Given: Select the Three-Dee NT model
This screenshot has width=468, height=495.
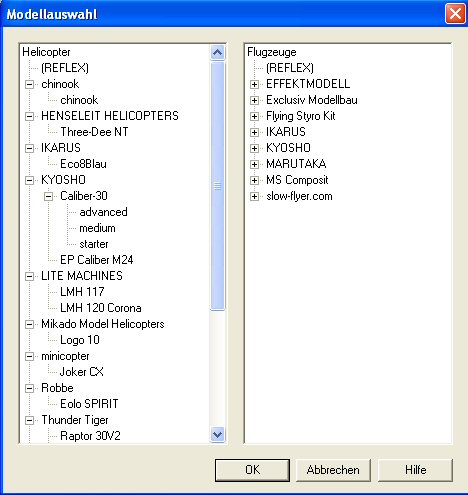Looking at the screenshot, I should coord(94,132).
